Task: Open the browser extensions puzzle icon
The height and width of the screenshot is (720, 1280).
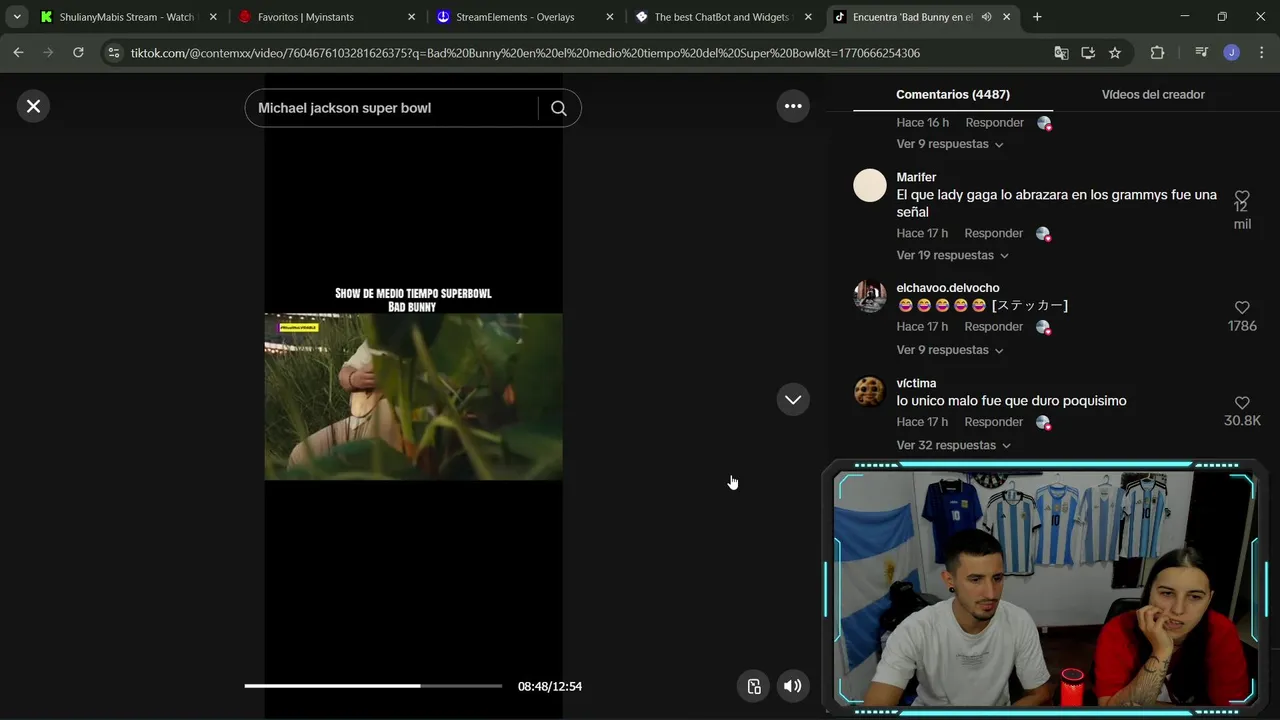Action: pyautogui.click(x=1157, y=53)
